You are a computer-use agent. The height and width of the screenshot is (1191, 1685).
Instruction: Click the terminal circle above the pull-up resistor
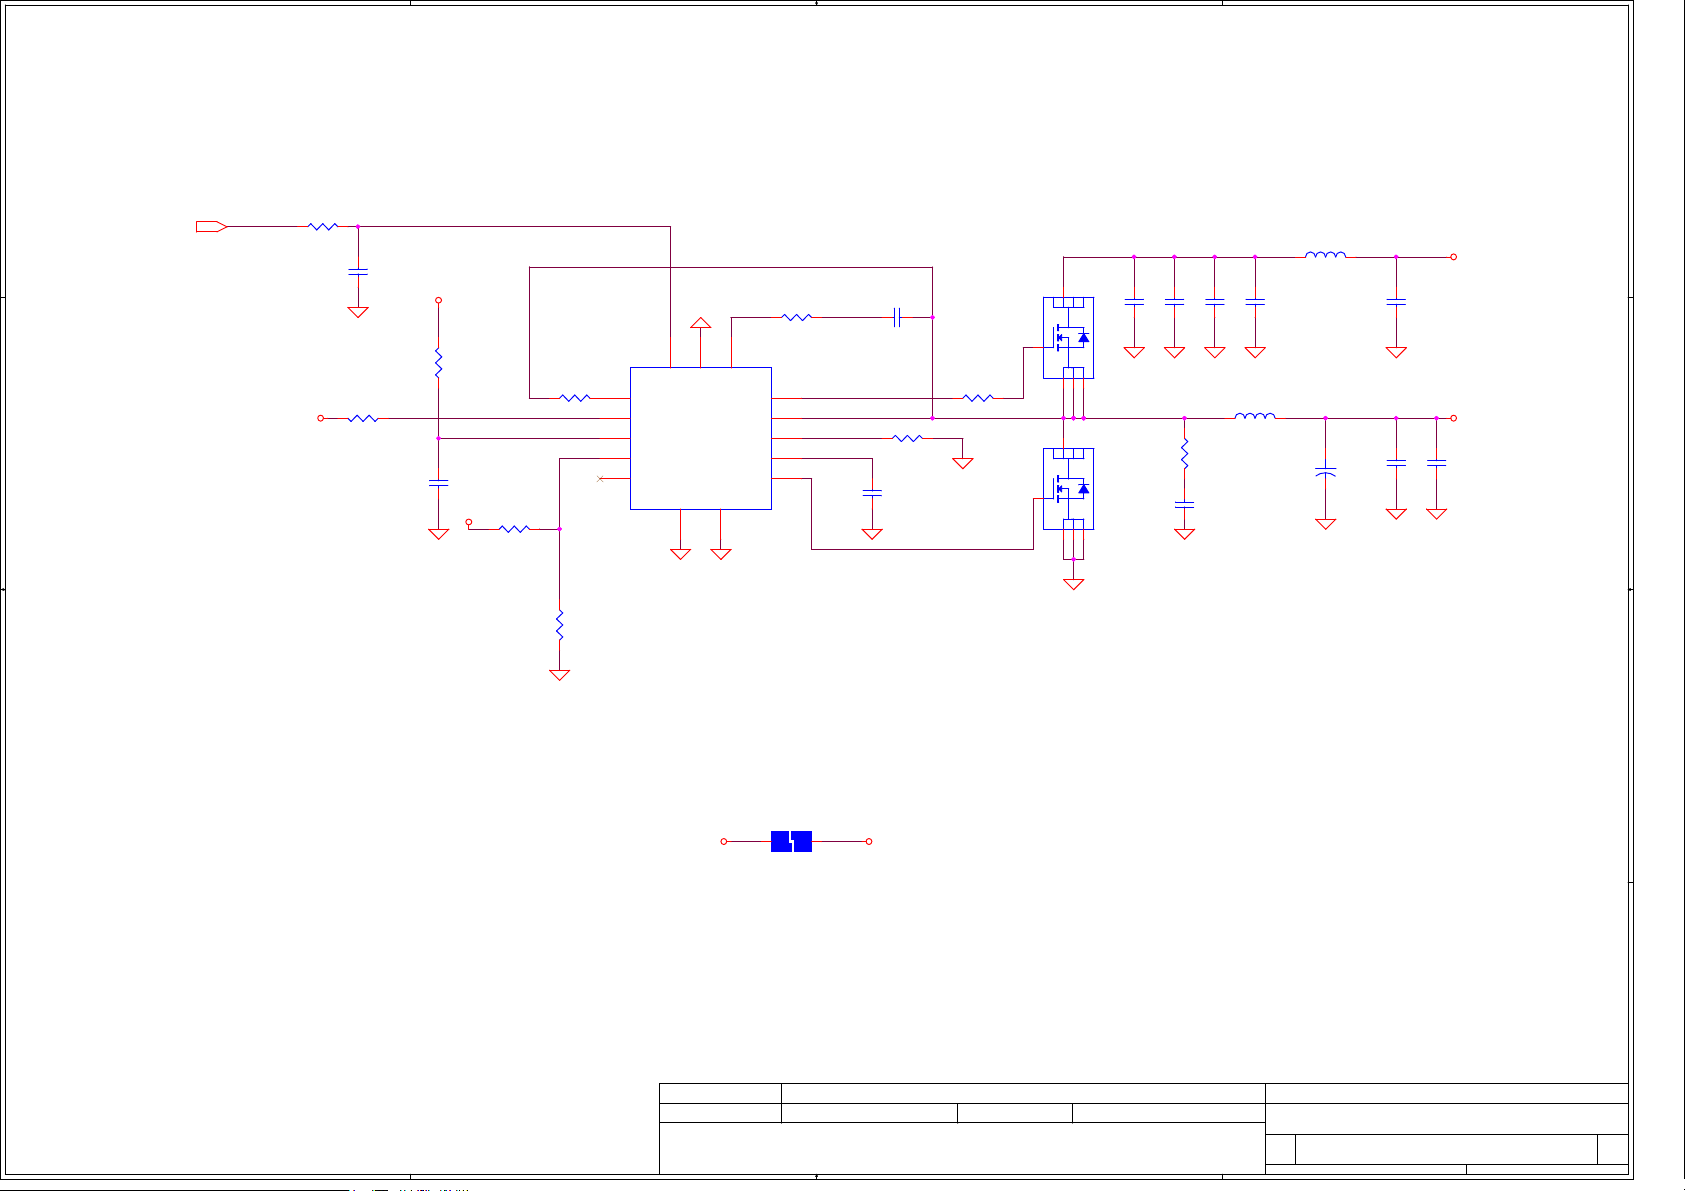pos(438,300)
